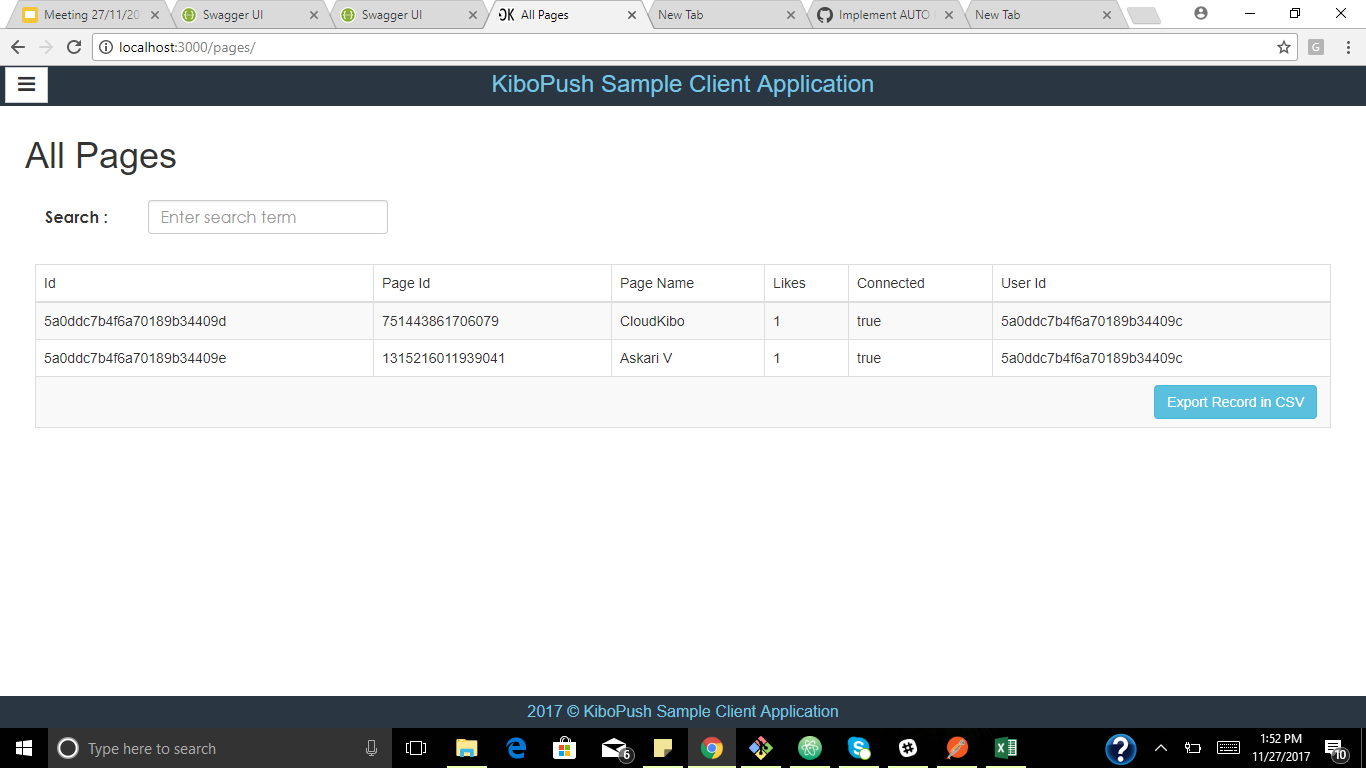
Task: Click the blue help question mark icon
Action: [x=1120, y=749]
